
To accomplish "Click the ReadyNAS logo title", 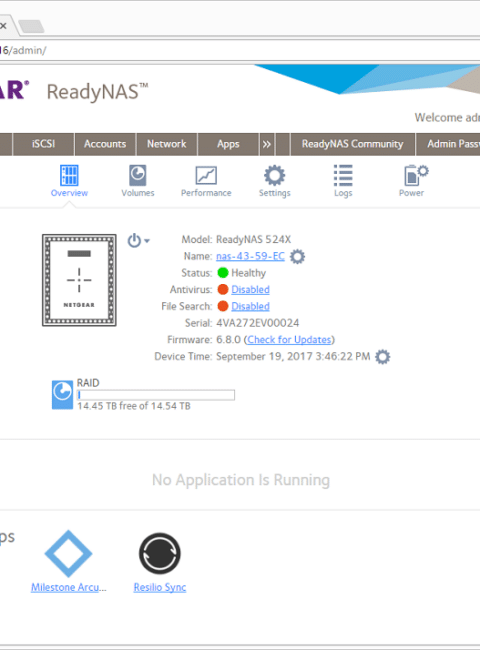I will tap(97, 92).
